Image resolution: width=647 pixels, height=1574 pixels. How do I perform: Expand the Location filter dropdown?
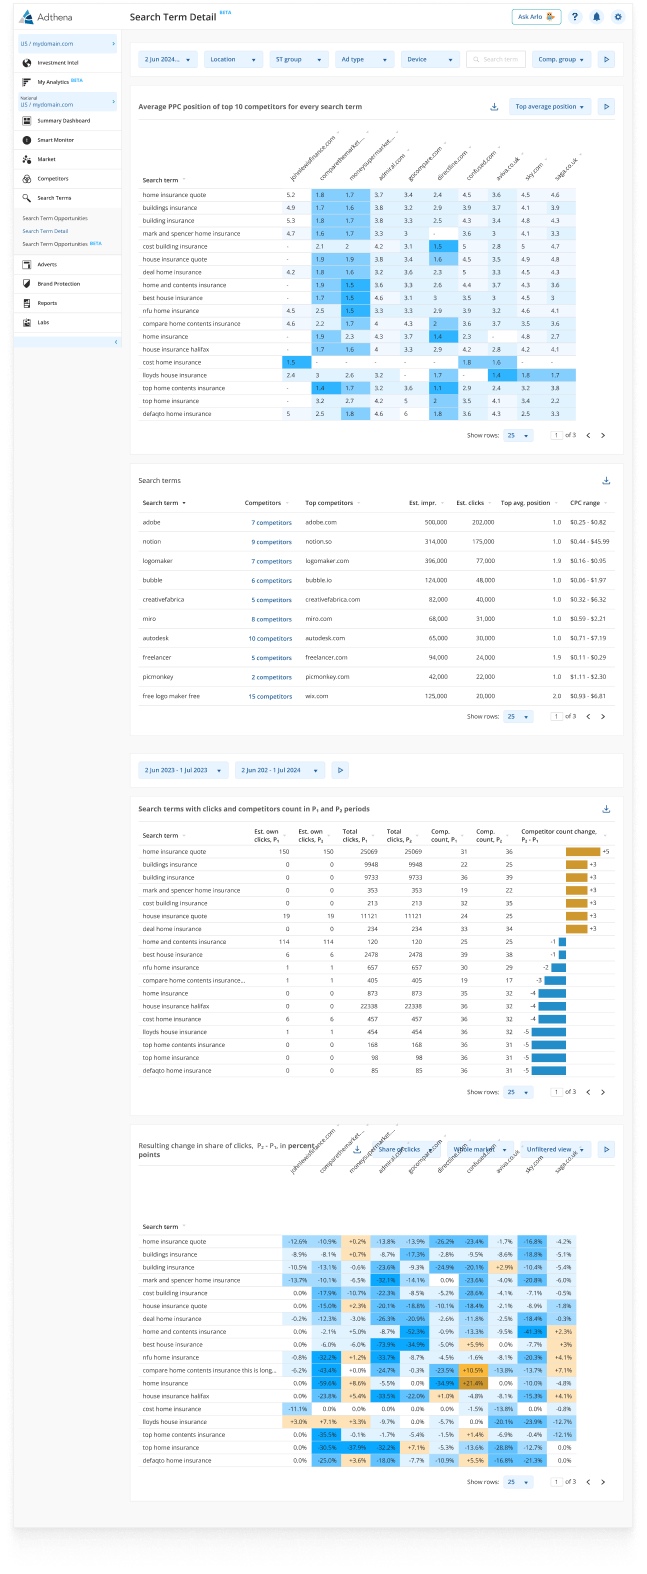tap(230, 60)
